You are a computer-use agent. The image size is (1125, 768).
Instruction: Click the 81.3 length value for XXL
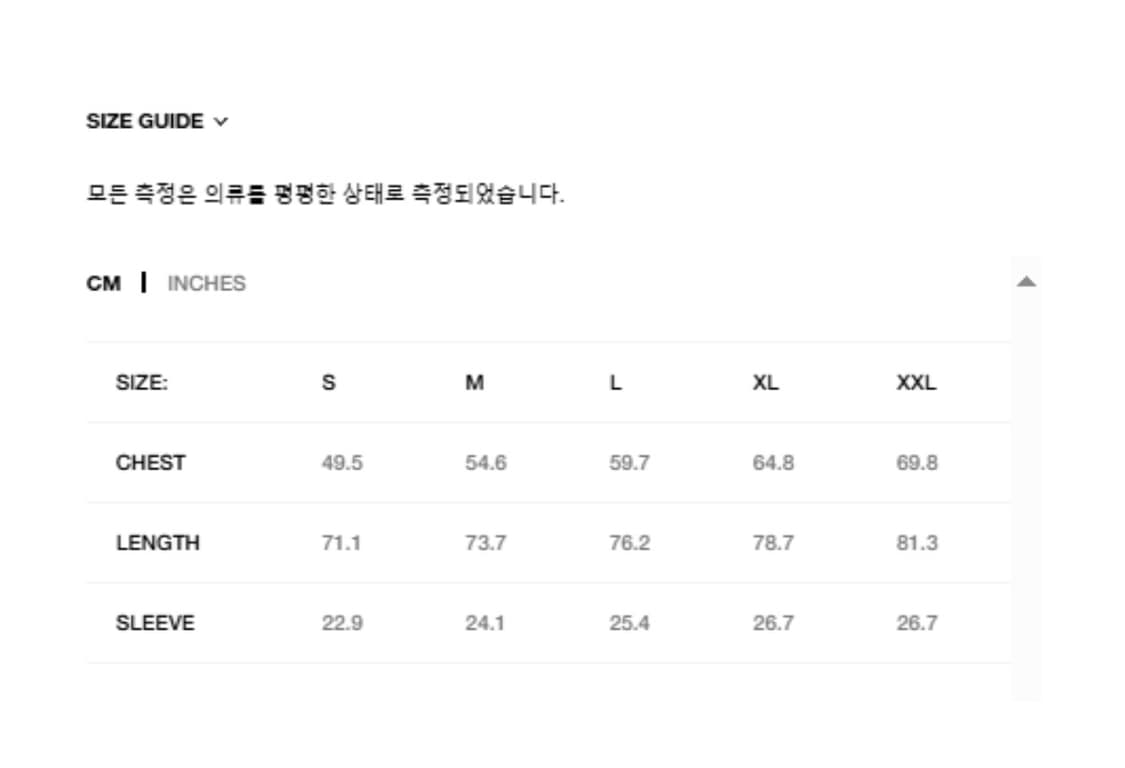[917, 543]
